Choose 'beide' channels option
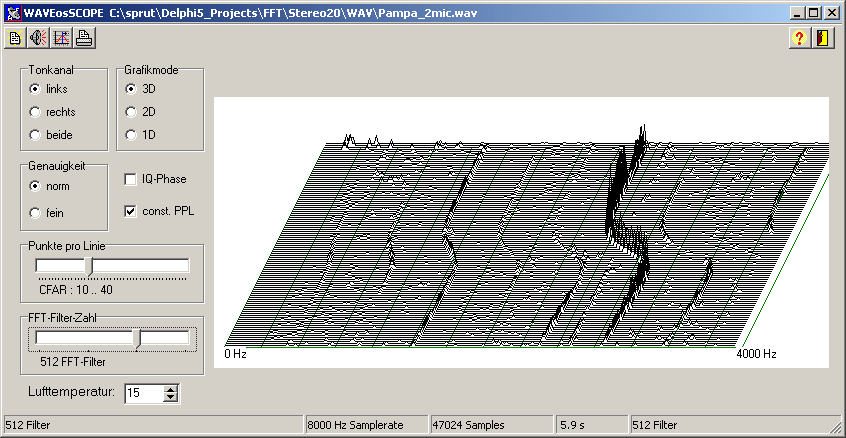The width and height of the screenshot is (846, 438). pos(35,135)
